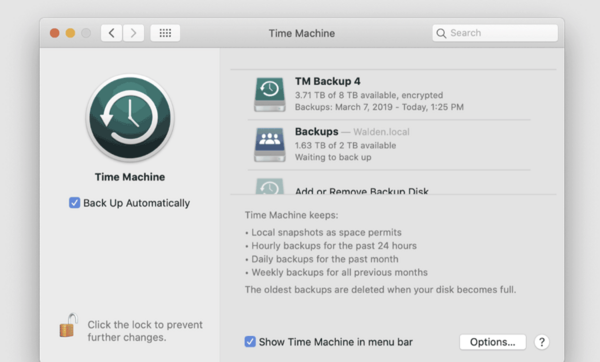Open the help question mark button

click(542, 342)
